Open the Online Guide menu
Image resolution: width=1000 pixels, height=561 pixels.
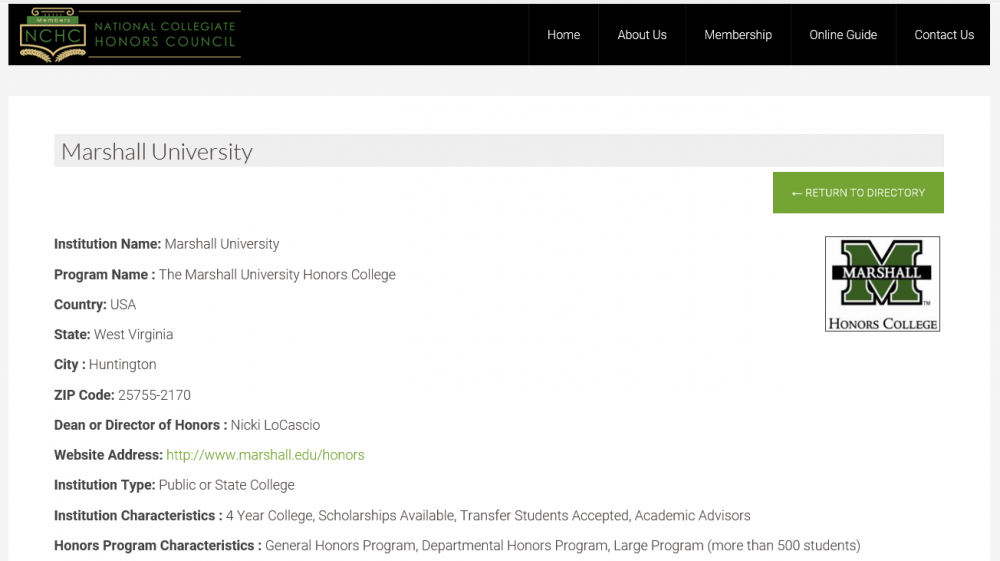[x=843, y=35]
